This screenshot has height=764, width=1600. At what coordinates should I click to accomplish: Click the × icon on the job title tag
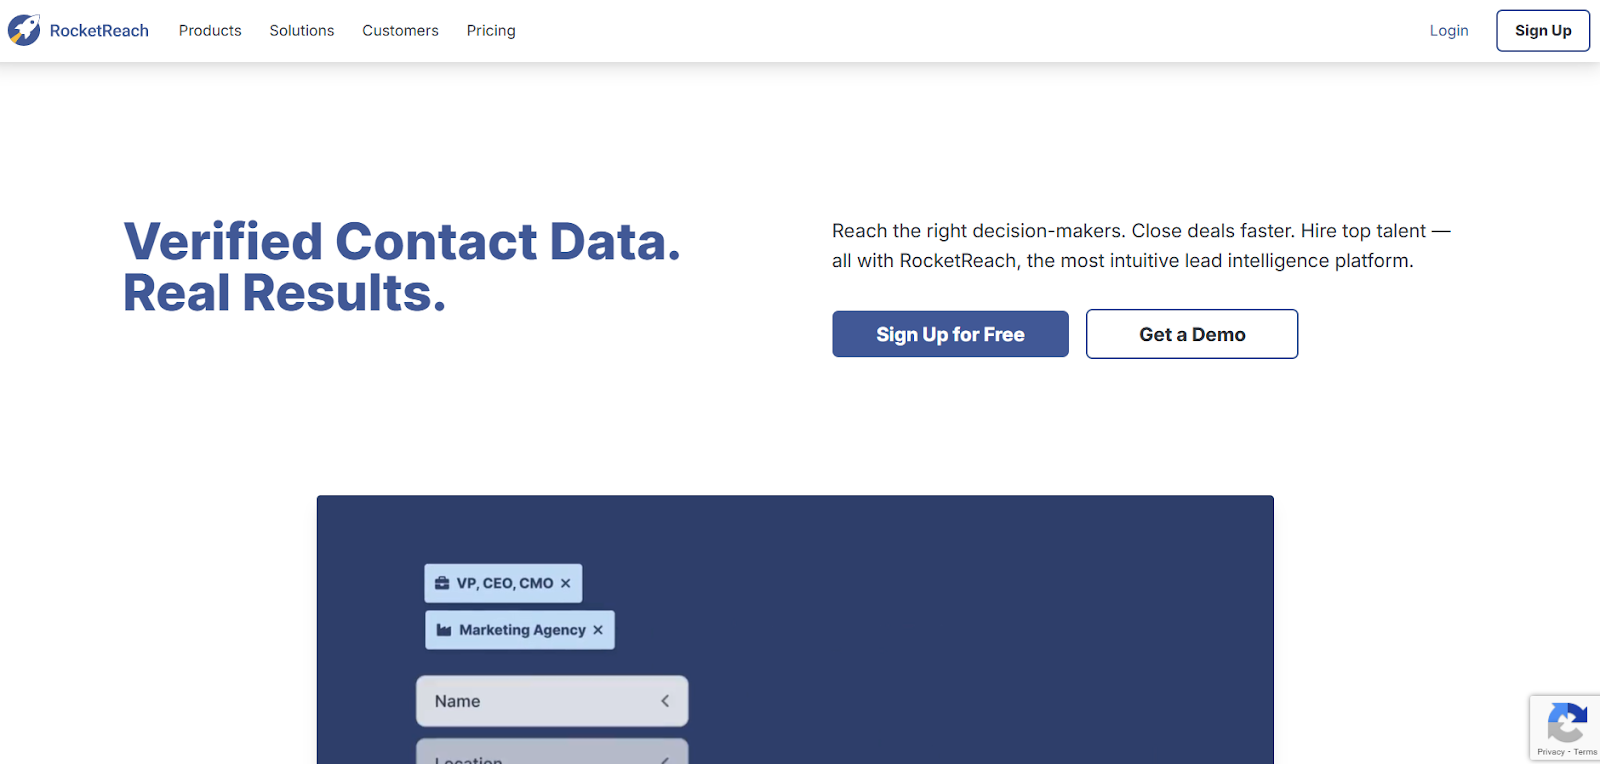pyautogui.click(x=566, y=583)
